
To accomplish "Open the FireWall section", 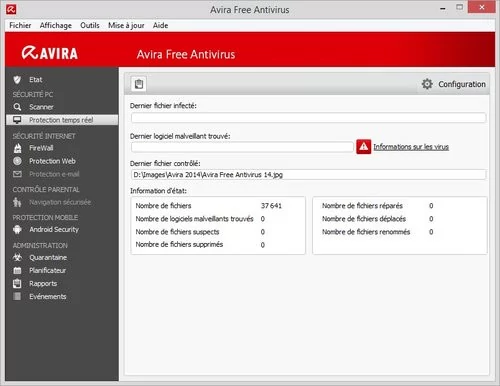I will click(41, 148).
